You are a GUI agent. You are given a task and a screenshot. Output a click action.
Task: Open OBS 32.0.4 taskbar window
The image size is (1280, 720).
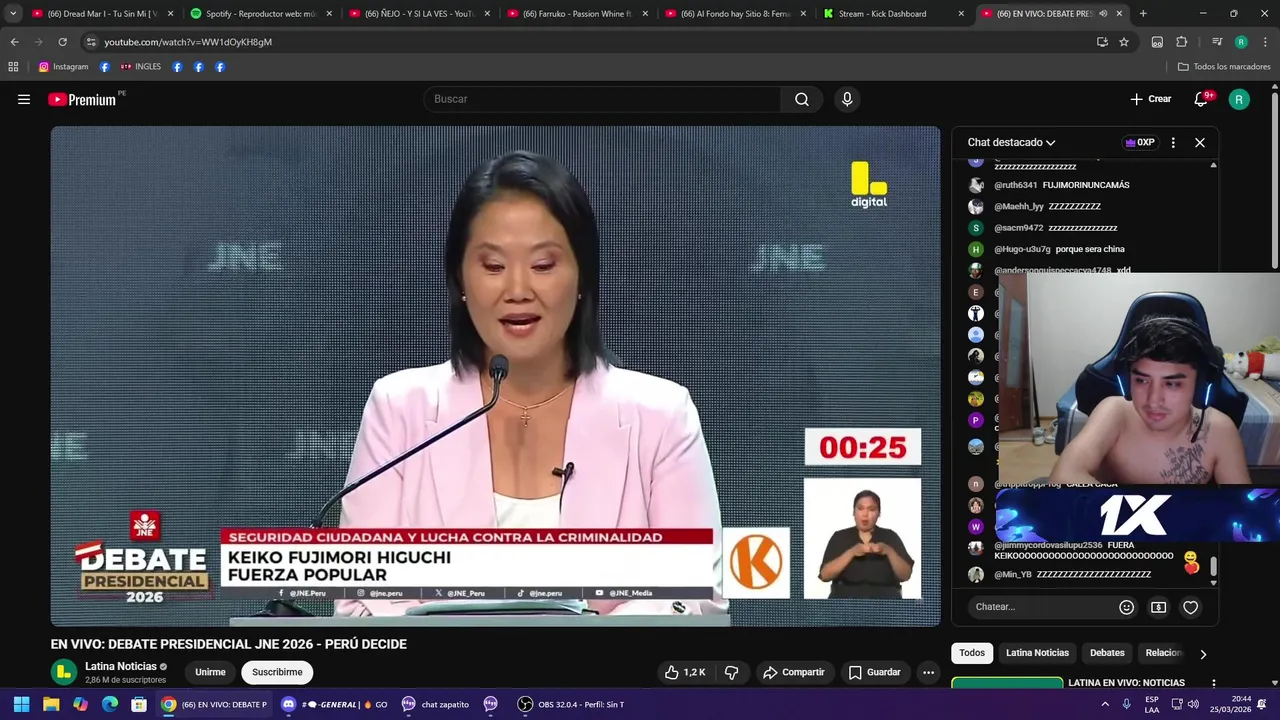[570, 704]
